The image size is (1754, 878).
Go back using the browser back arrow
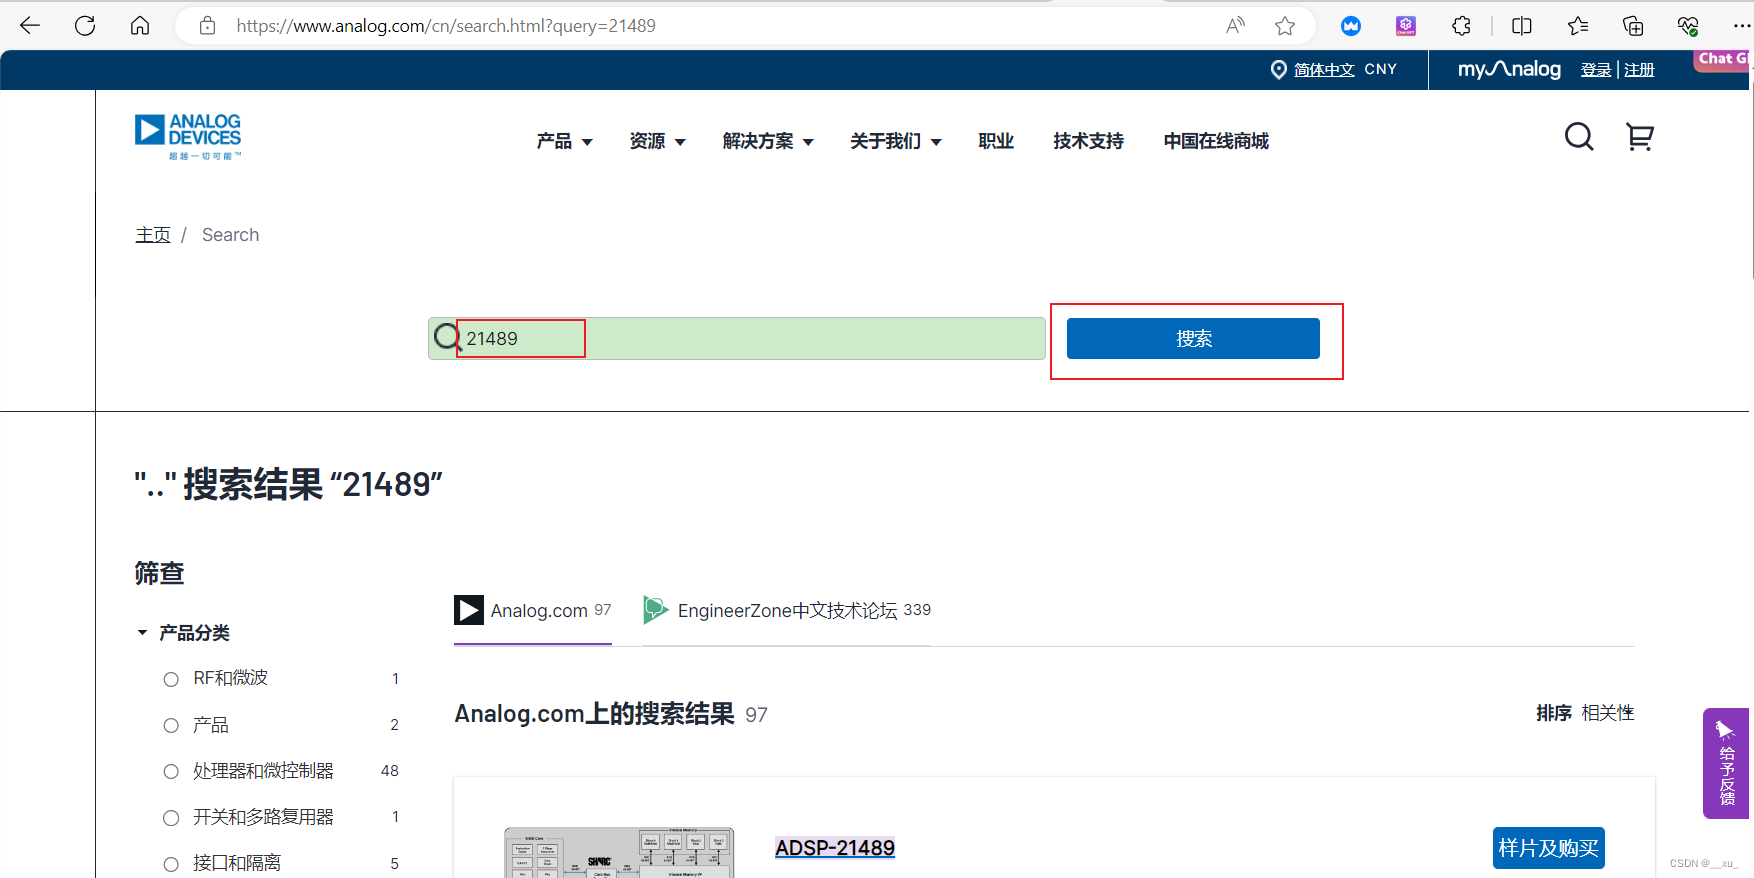(x=30, y=26)
